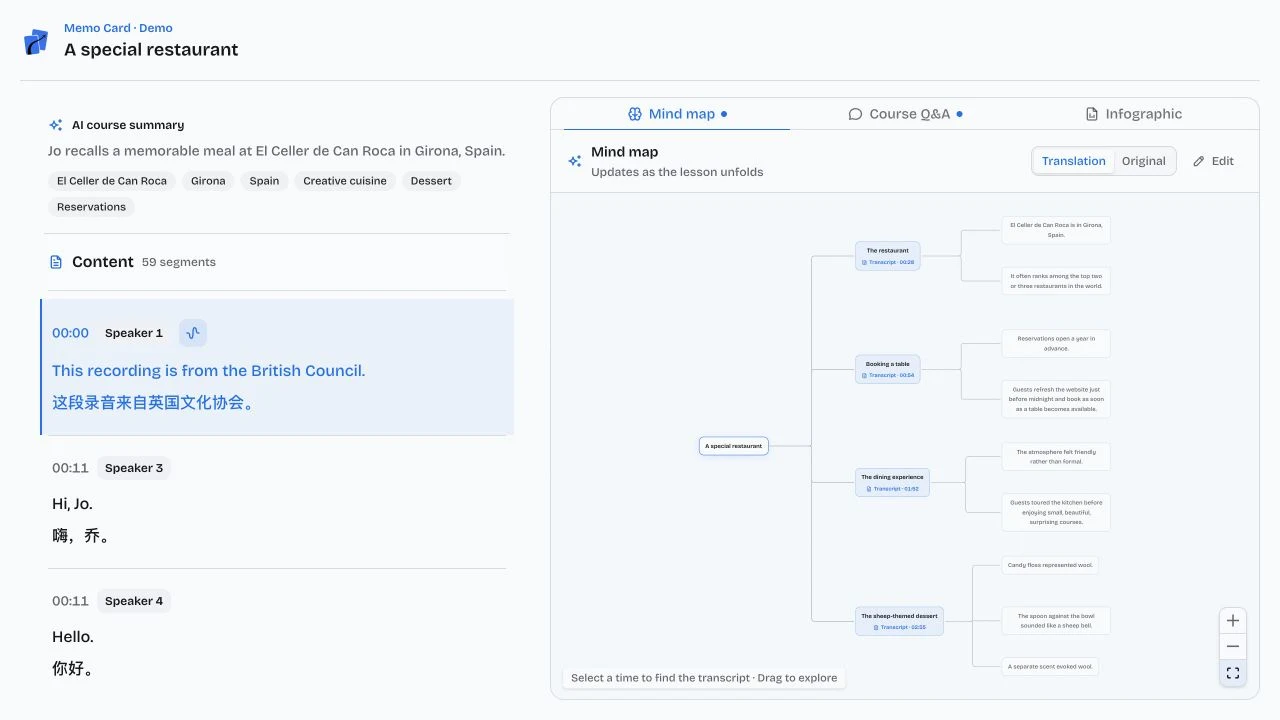Click the AI course summary sparkle icon
The width and height of the screenshot is (1280, 720).
coord(56,125)
